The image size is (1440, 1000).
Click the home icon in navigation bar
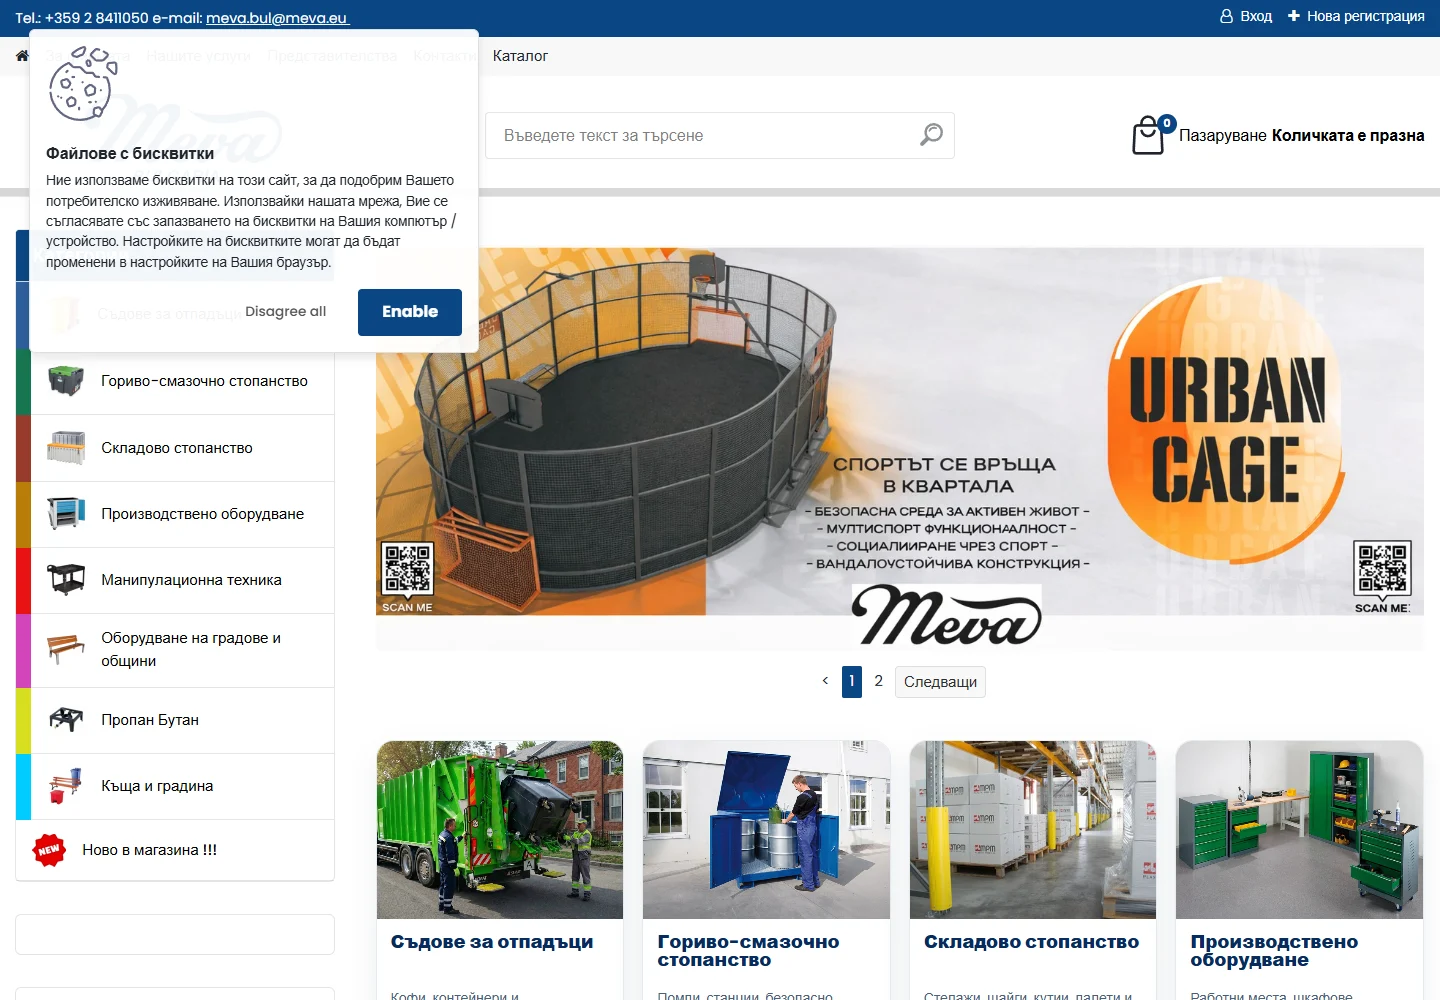point(22,56)
